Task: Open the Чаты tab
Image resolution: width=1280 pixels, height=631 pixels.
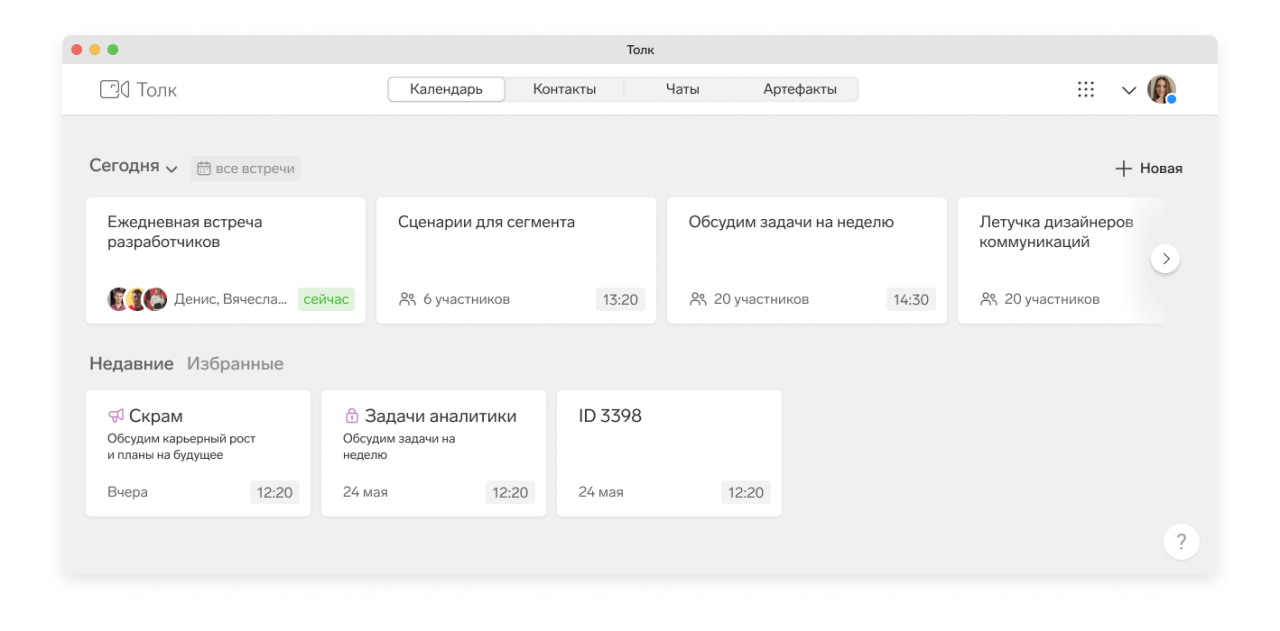Action: pos(682,90)
